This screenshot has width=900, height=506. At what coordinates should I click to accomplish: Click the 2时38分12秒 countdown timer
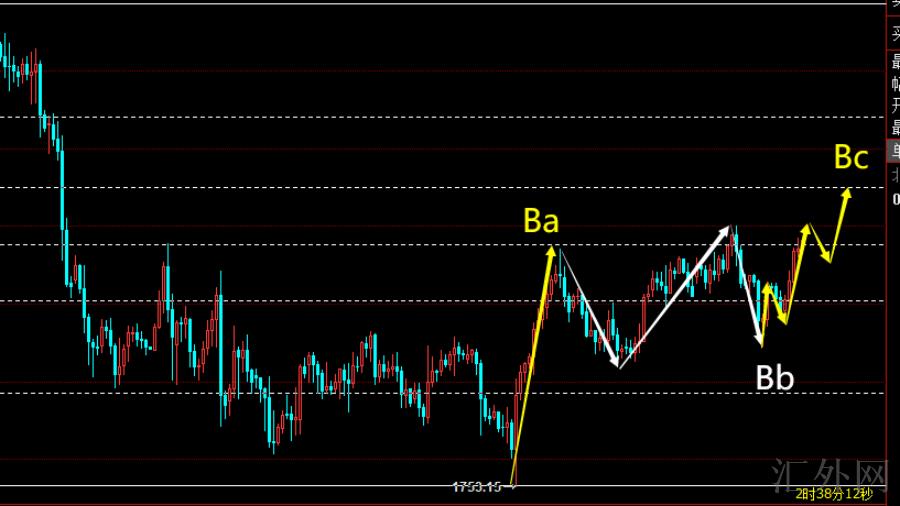coord(833,493)
